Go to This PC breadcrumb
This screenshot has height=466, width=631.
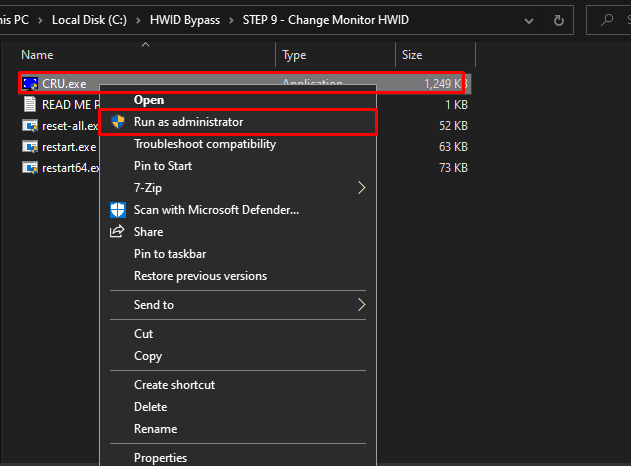pos(14,20)
